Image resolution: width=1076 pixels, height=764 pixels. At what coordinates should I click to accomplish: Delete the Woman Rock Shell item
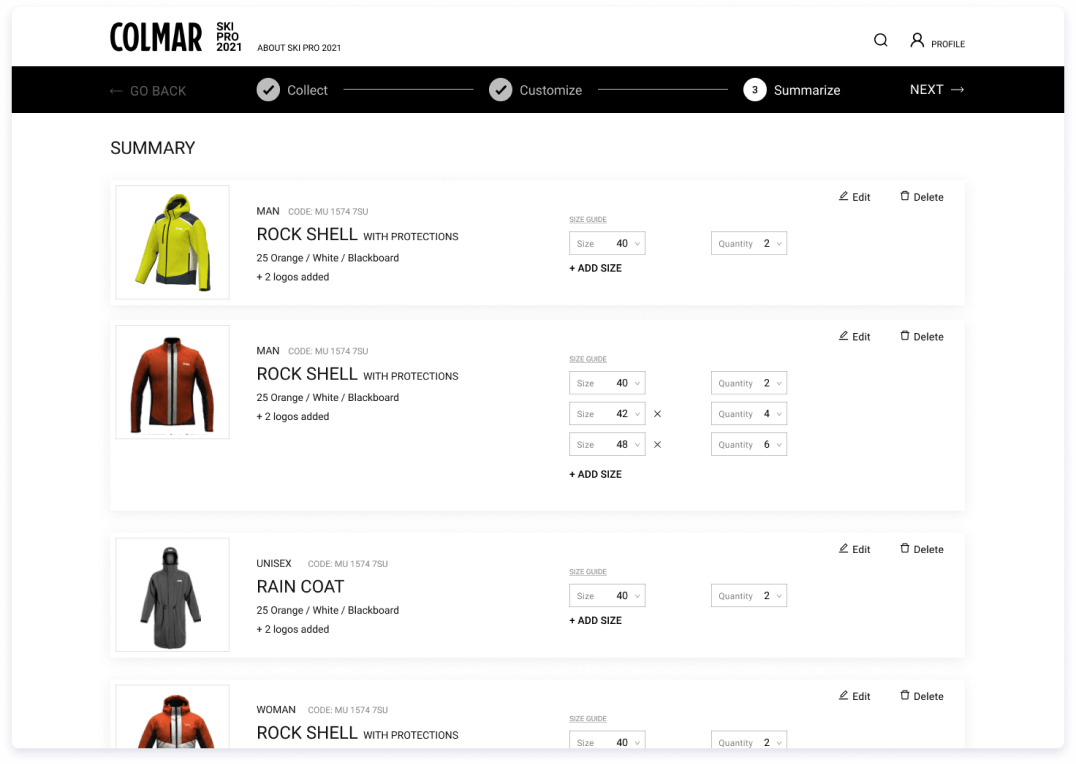click(x=922, y=696)
